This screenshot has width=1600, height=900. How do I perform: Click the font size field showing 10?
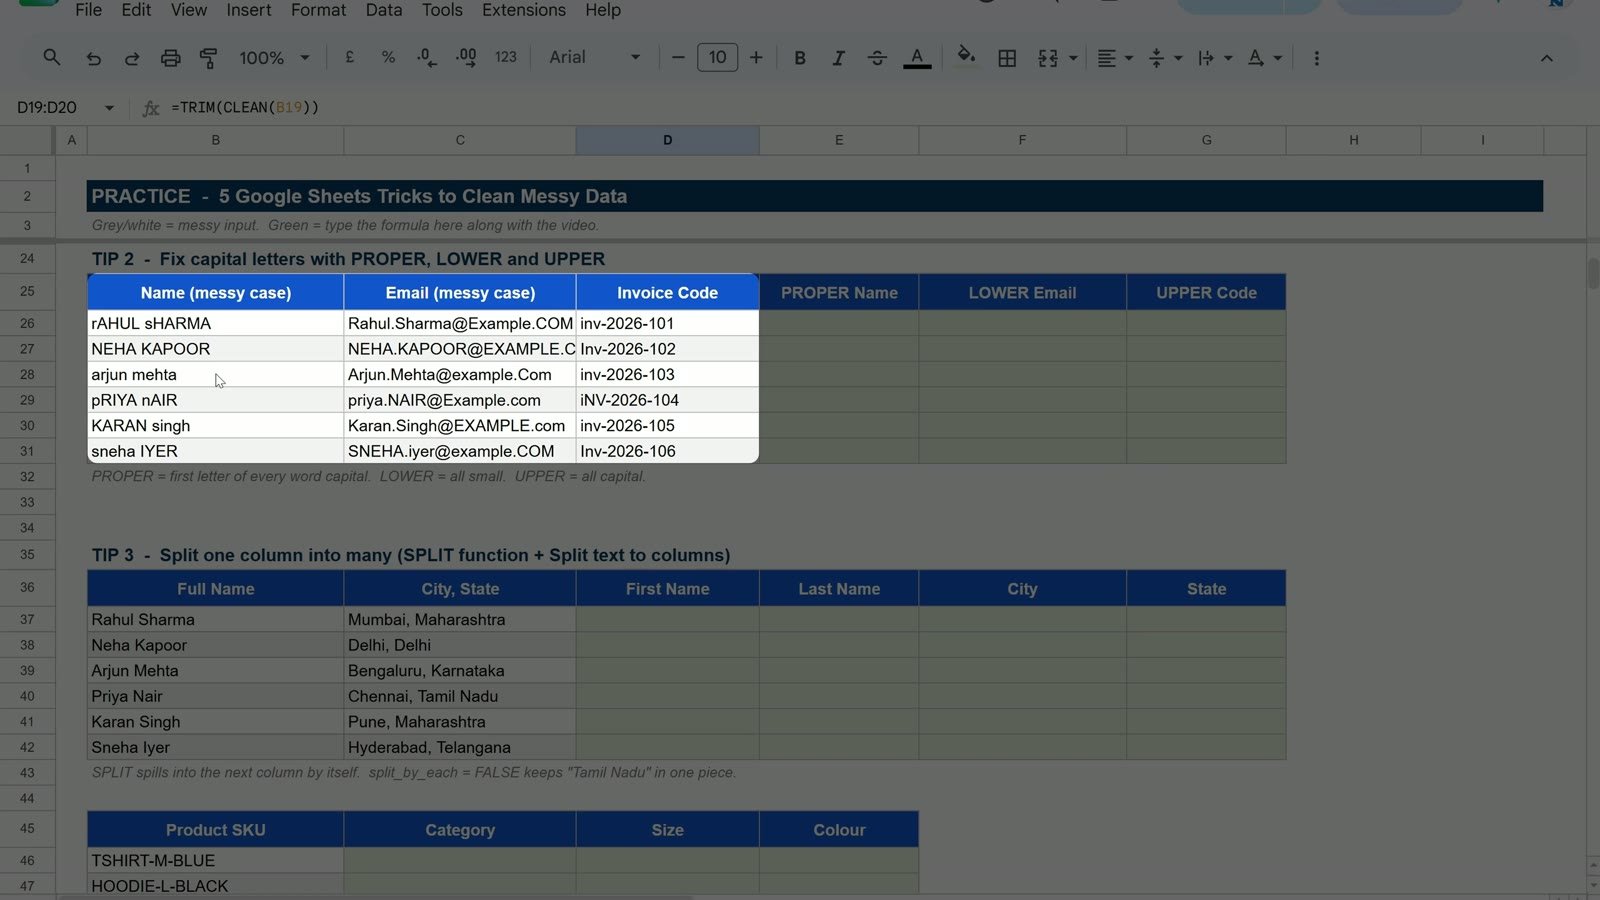click(717, 58)
